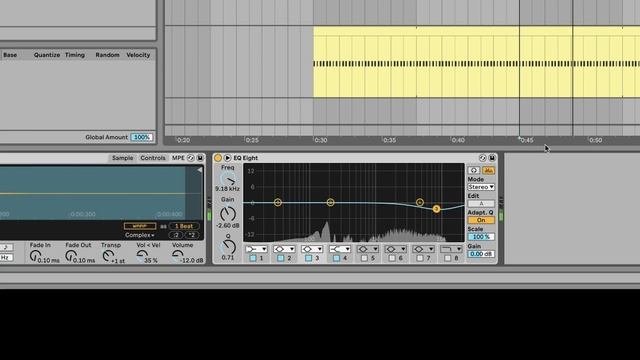Adjust the EQ Eight Freq knob
640x360 pixels.
point(228,179)
